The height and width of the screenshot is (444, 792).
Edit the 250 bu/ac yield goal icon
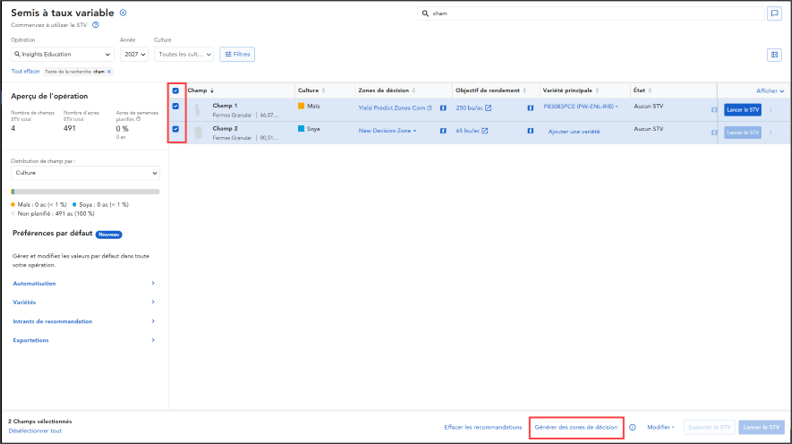488,108
